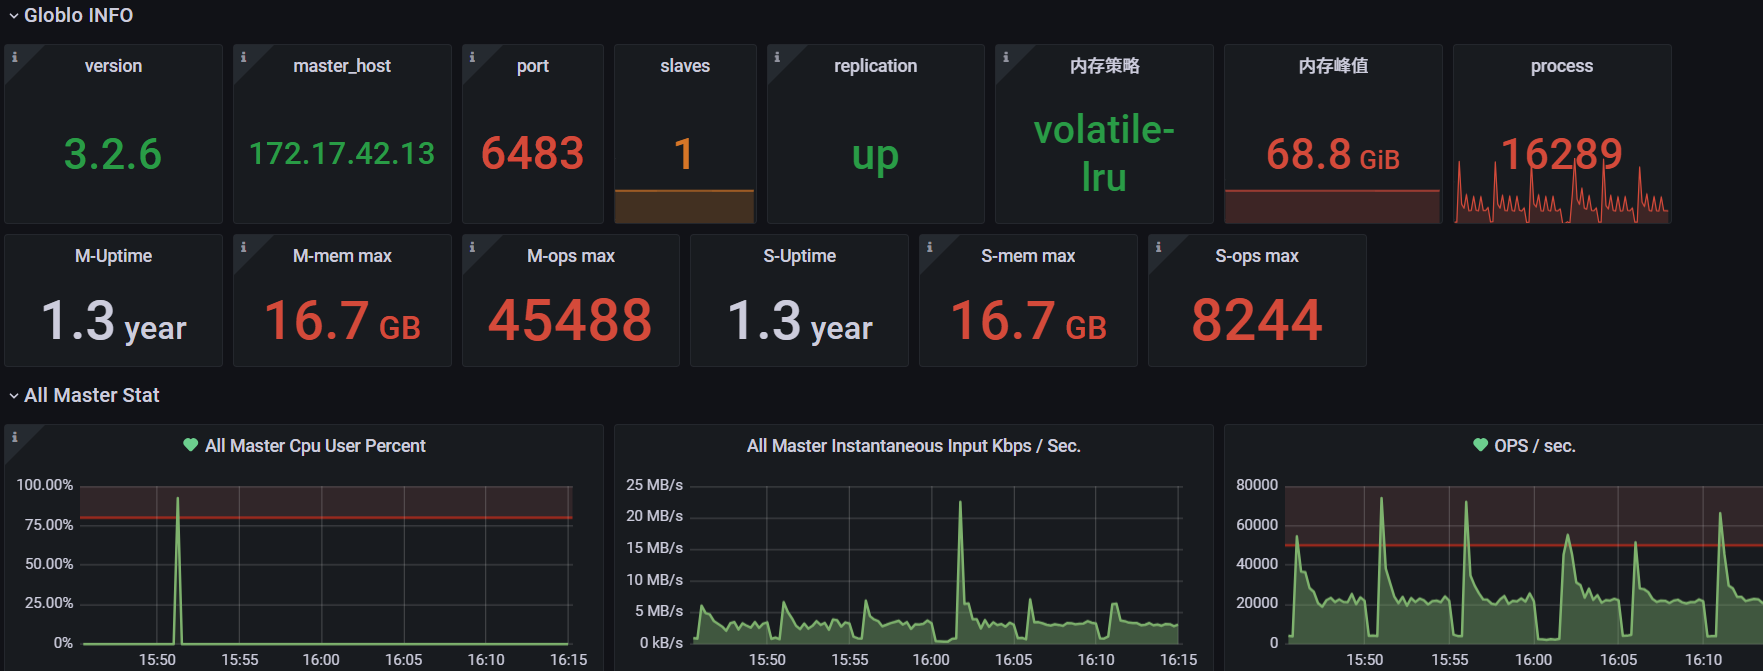Click the heart icon on All Master Cpu panel
The height and width of the screenshot is (671, 1763).
pos(190,445)
